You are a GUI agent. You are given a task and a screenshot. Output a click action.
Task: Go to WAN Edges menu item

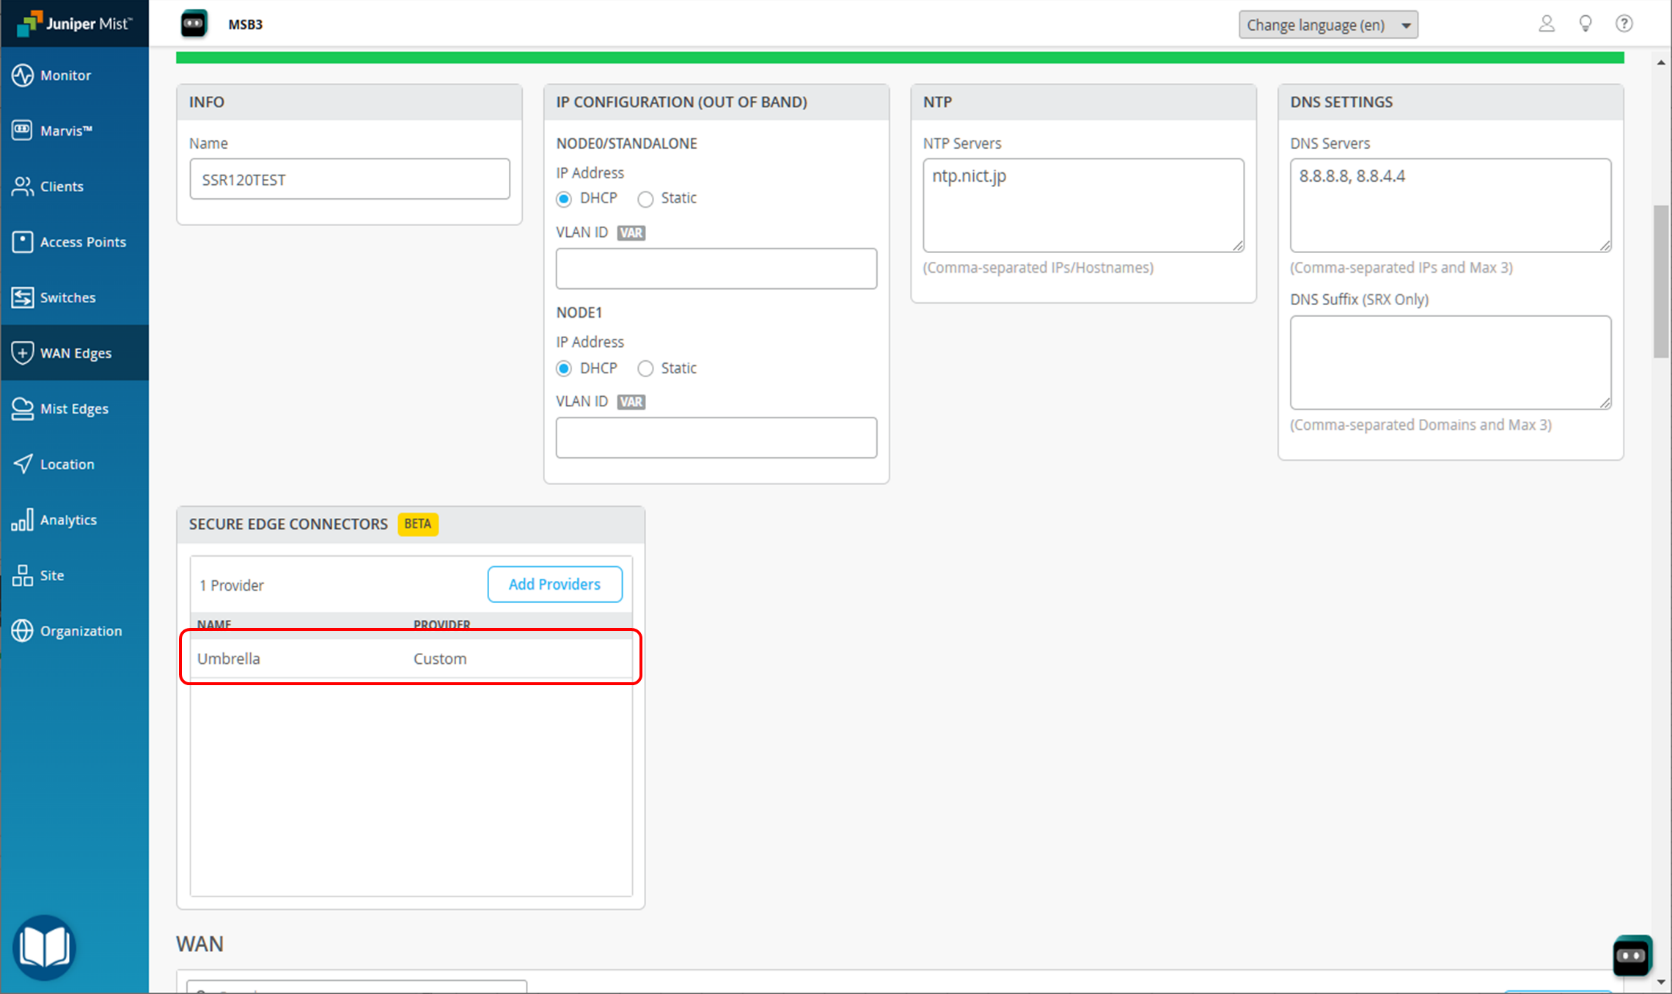[x=75, y=353]
